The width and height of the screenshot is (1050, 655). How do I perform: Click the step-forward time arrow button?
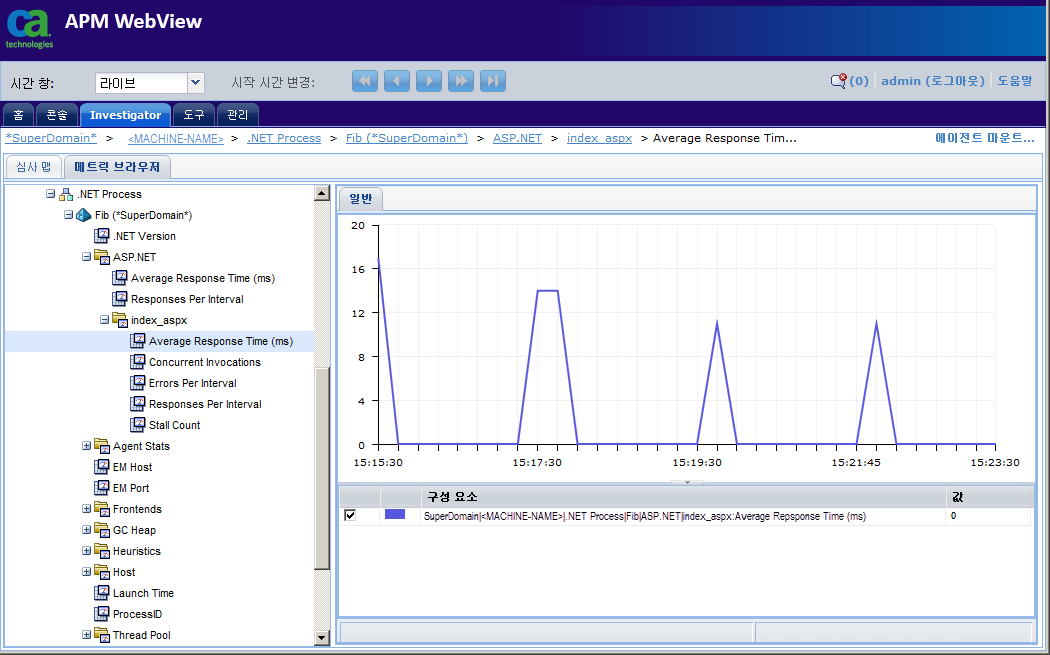click(429, 81)
